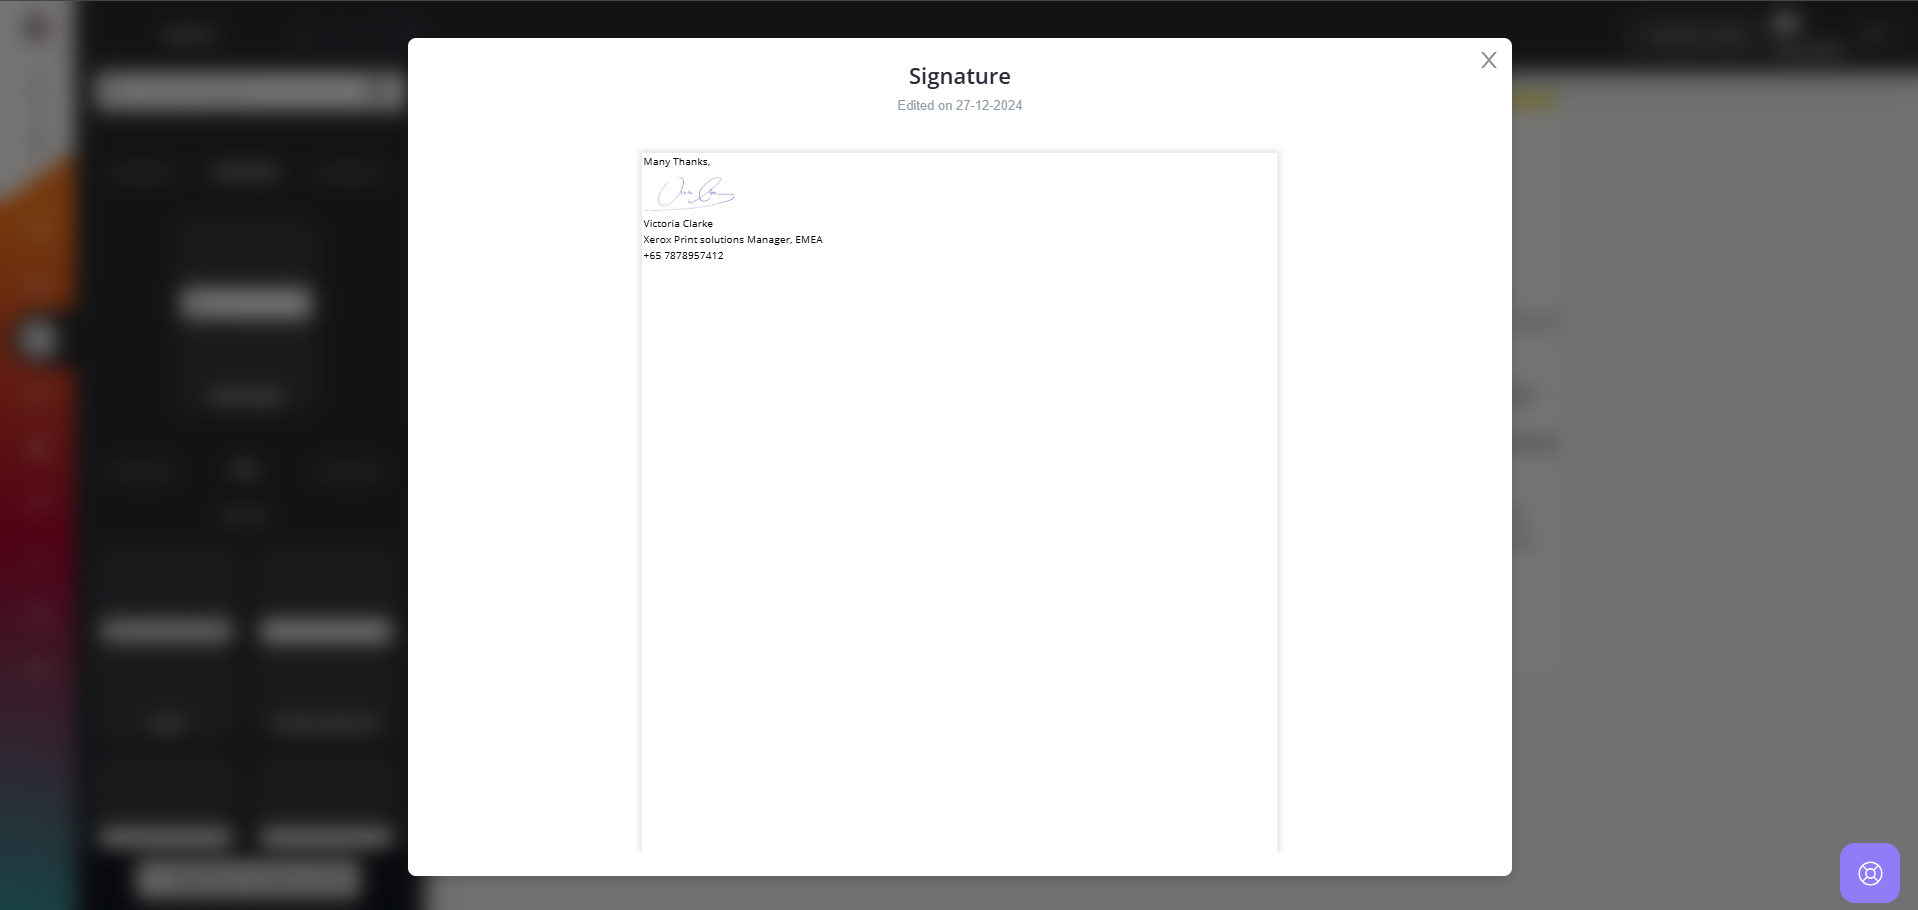1918x910 pixels.
Task: Click the blurred icon right of the search bar
Action: pos(386,90)
